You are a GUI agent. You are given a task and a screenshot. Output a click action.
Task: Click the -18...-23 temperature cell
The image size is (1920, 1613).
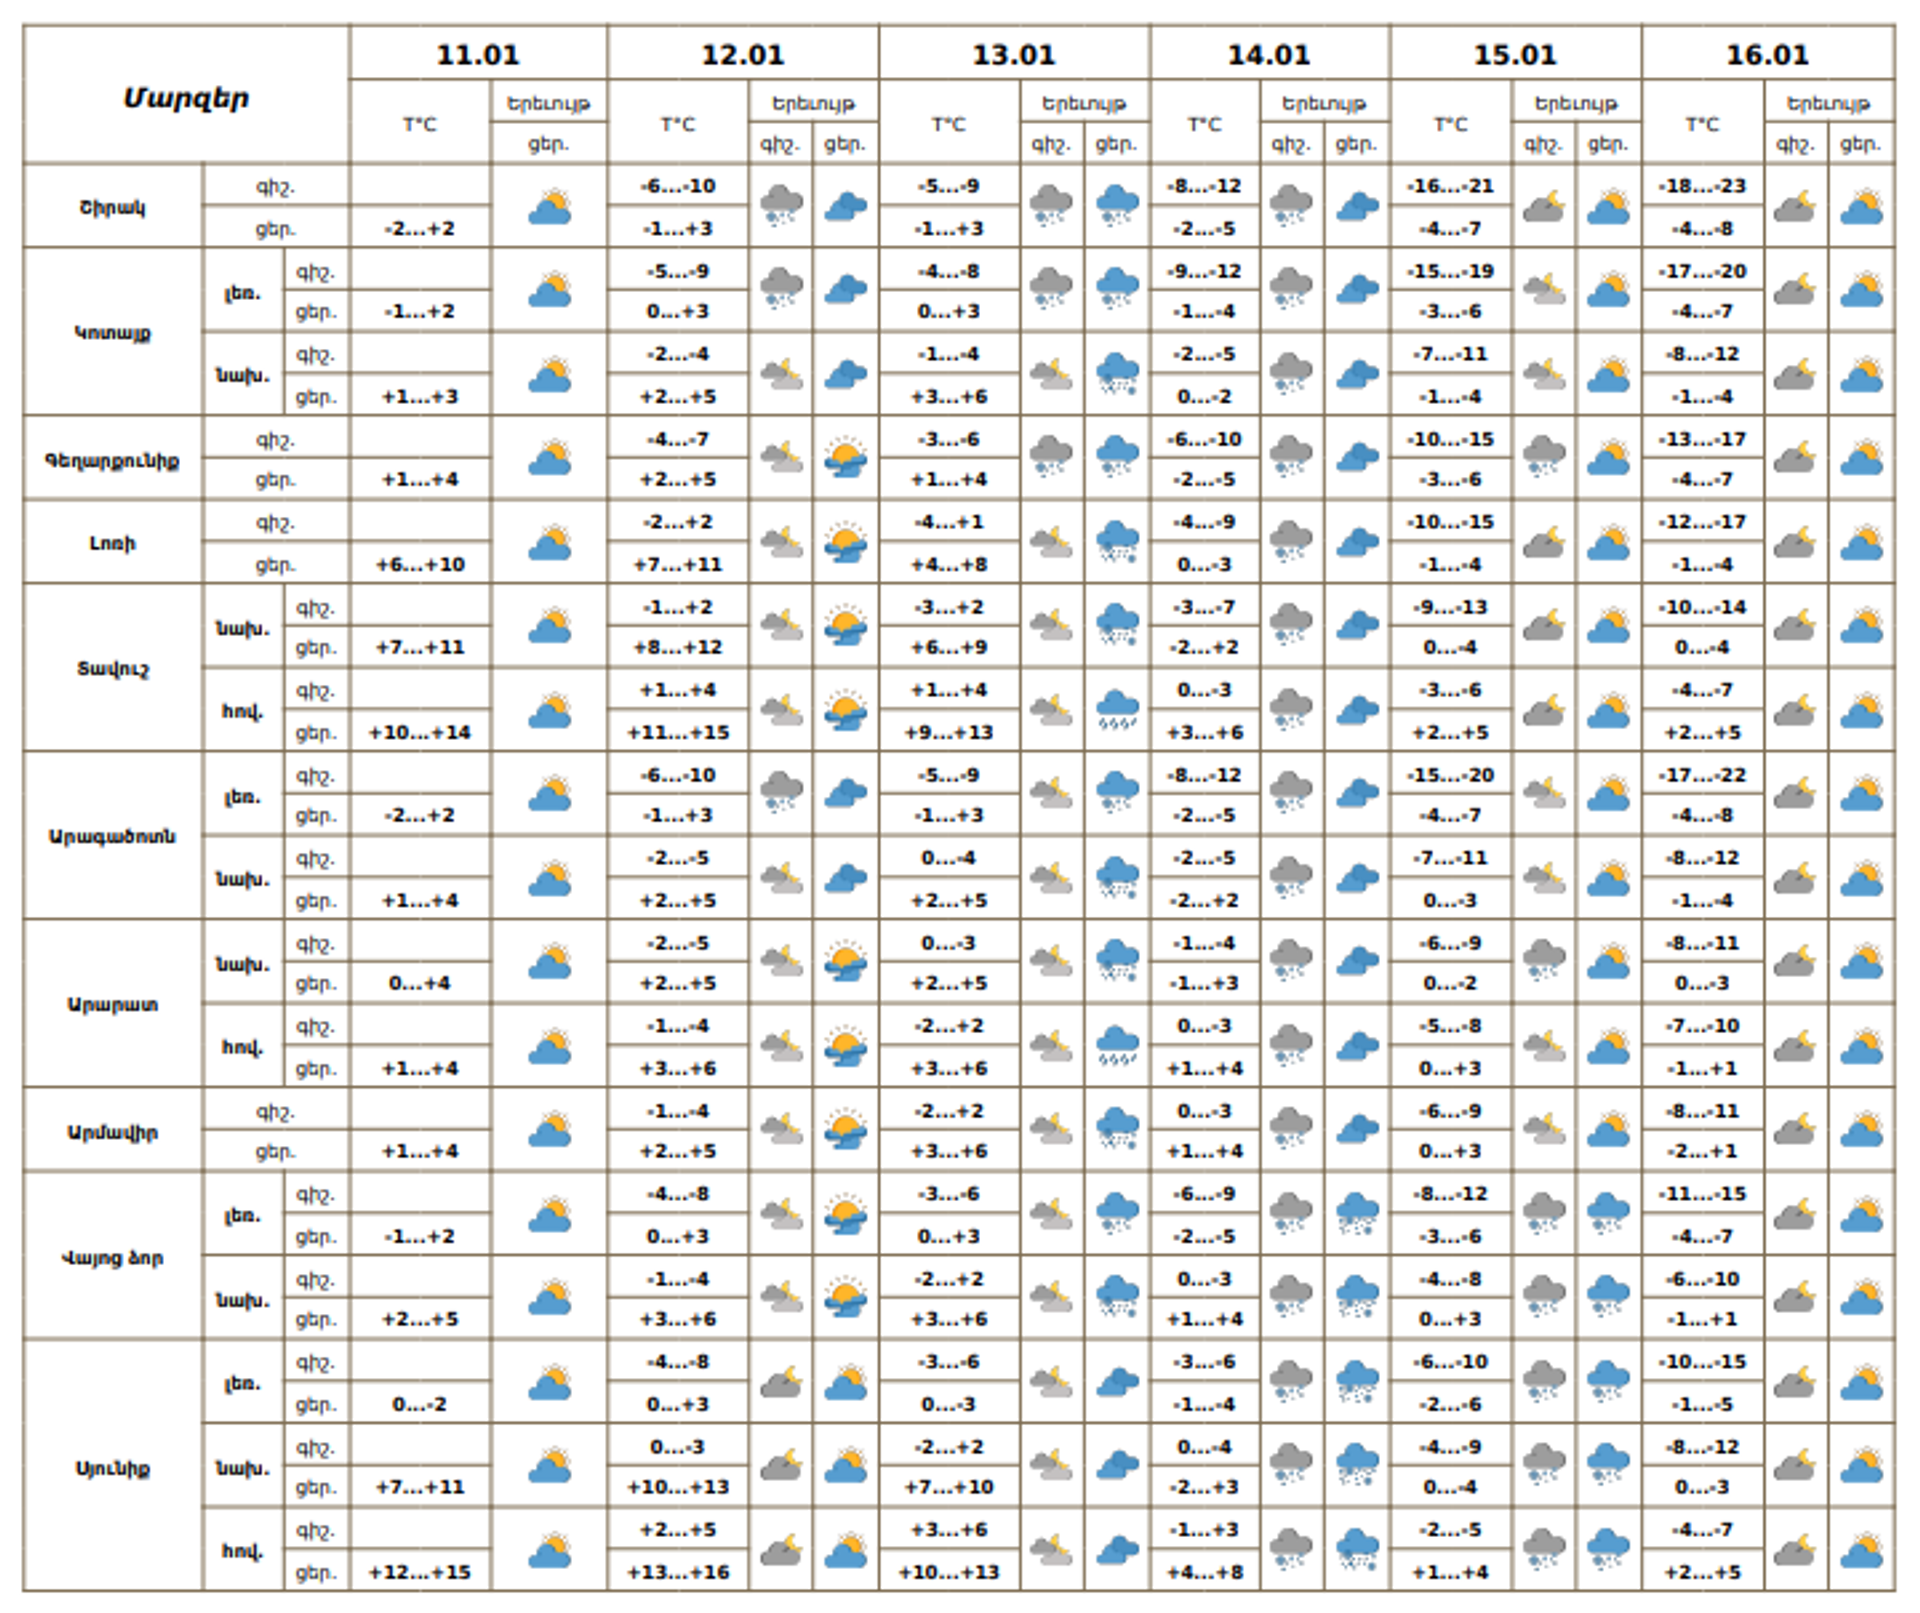[1702, 186]
